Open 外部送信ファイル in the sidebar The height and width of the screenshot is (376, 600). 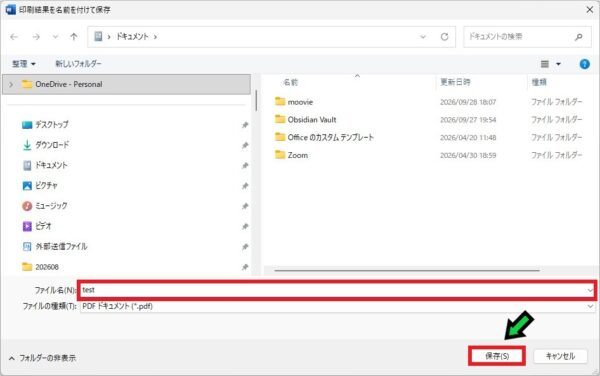point(61,246)
